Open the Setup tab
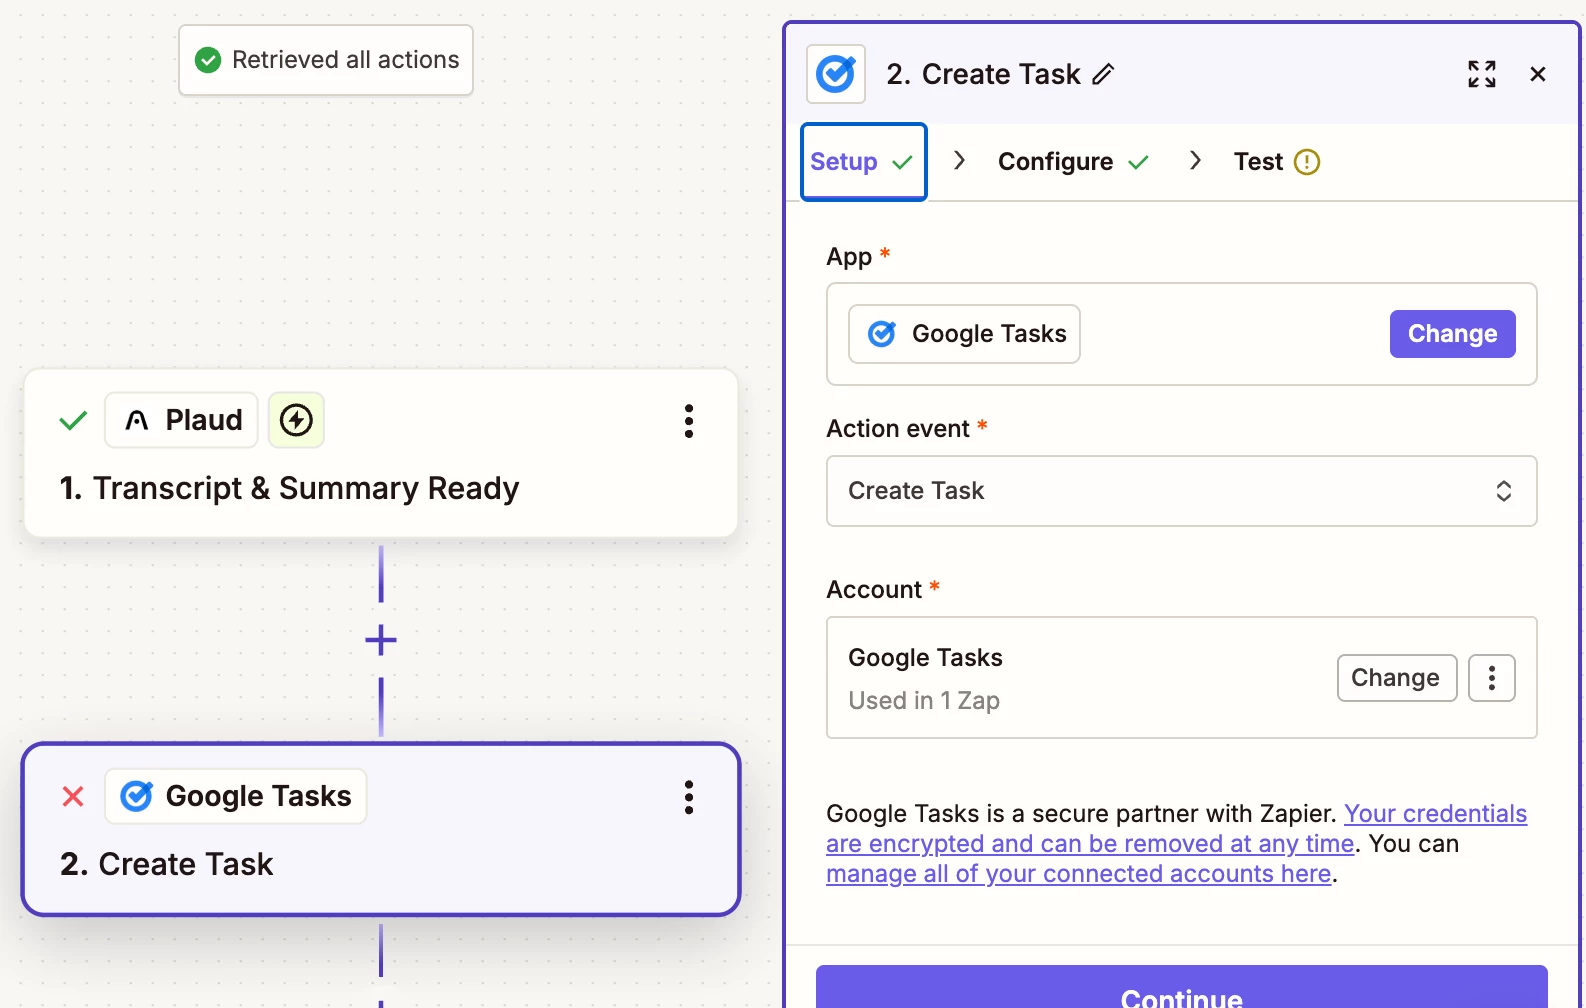1586x1008 pixels. pos(864,162)
